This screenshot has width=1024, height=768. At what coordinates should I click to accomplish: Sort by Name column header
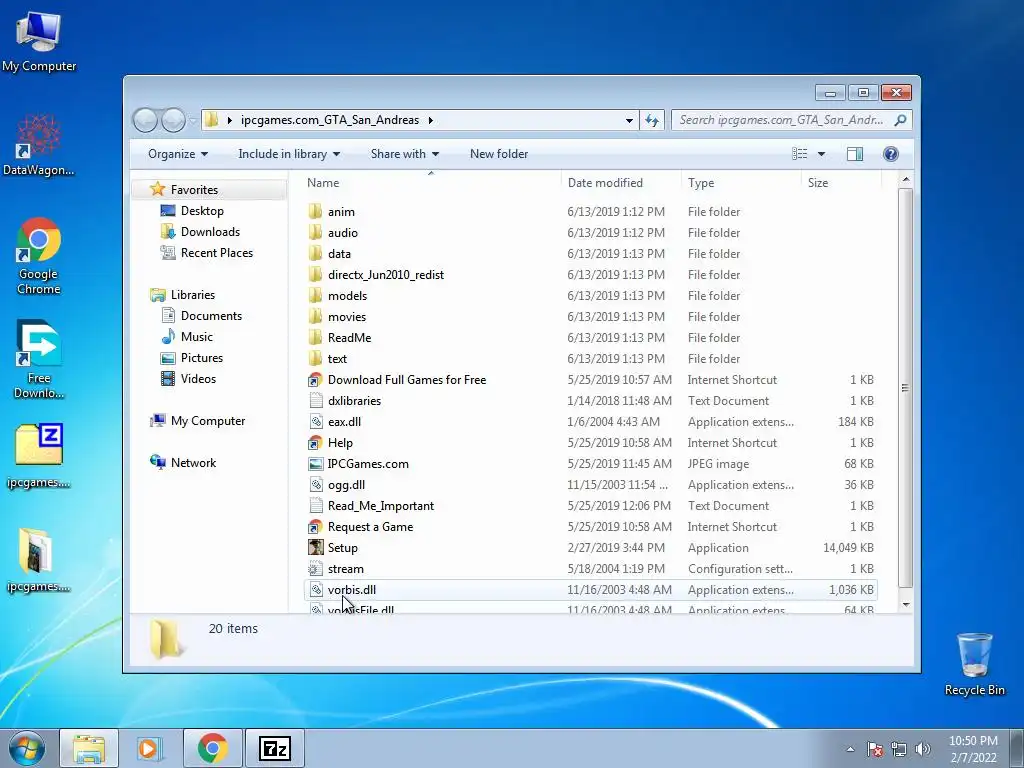point(430,183)
